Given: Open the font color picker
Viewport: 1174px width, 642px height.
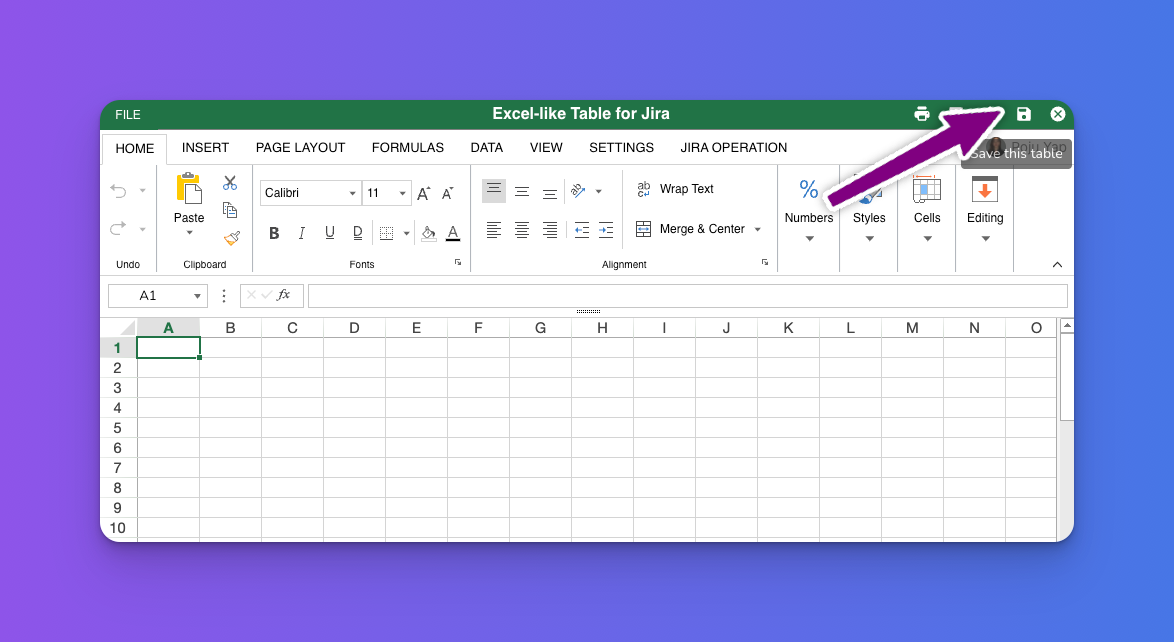Looking at the screenshot, I should click(452, 232).
